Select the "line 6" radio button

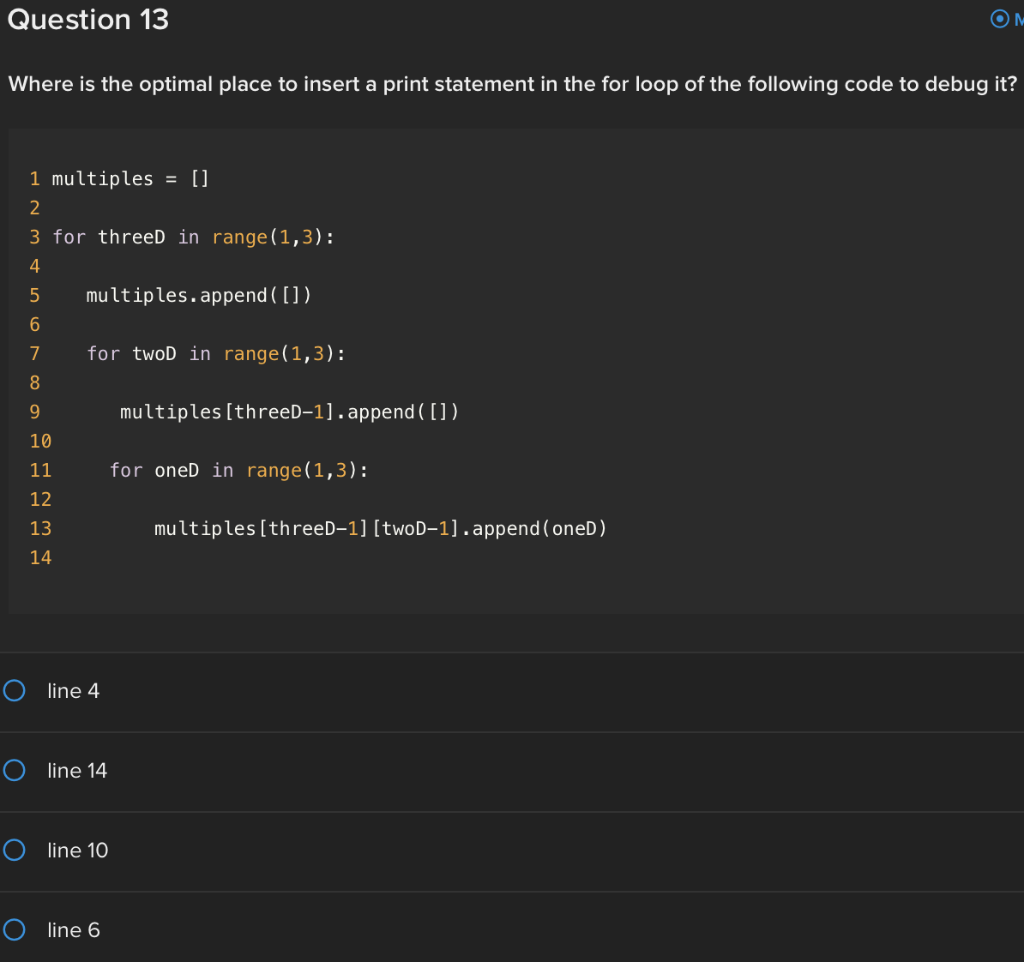pos(14,930)
